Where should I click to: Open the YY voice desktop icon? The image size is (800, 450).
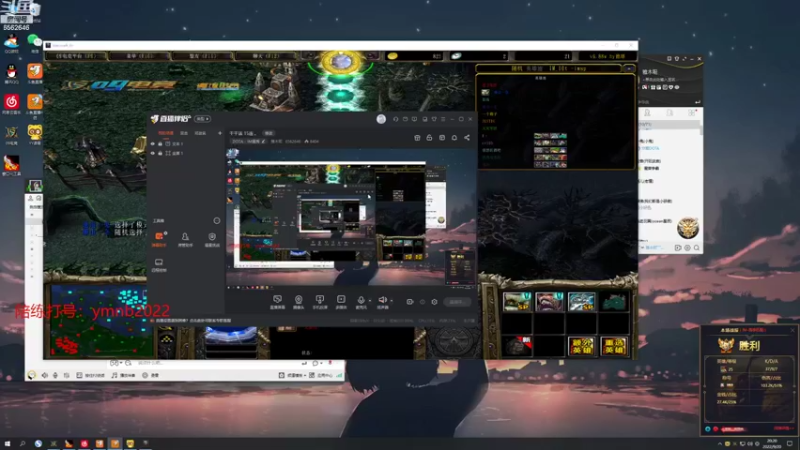click(34, 134)
